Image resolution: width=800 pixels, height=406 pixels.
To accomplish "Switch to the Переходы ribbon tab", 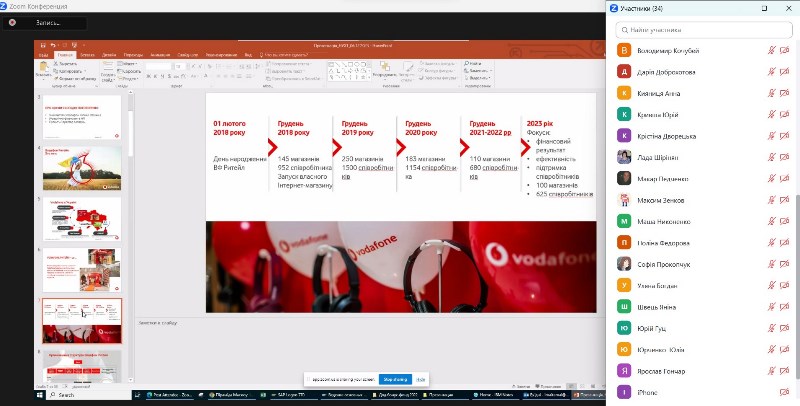I will [x=133, y=55].
